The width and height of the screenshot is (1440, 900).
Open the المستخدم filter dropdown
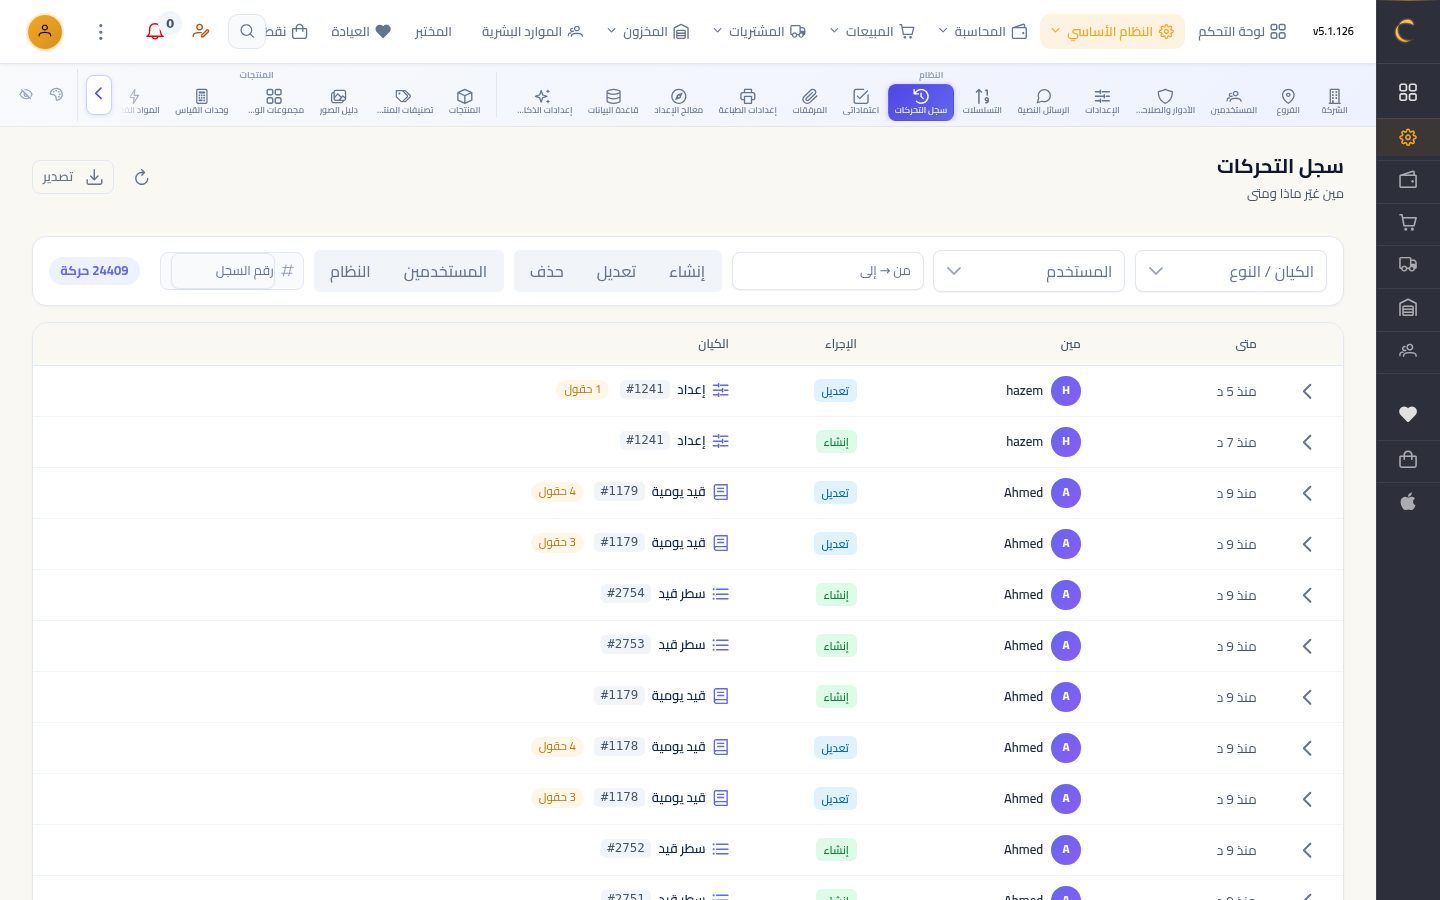pos(1029,271)
